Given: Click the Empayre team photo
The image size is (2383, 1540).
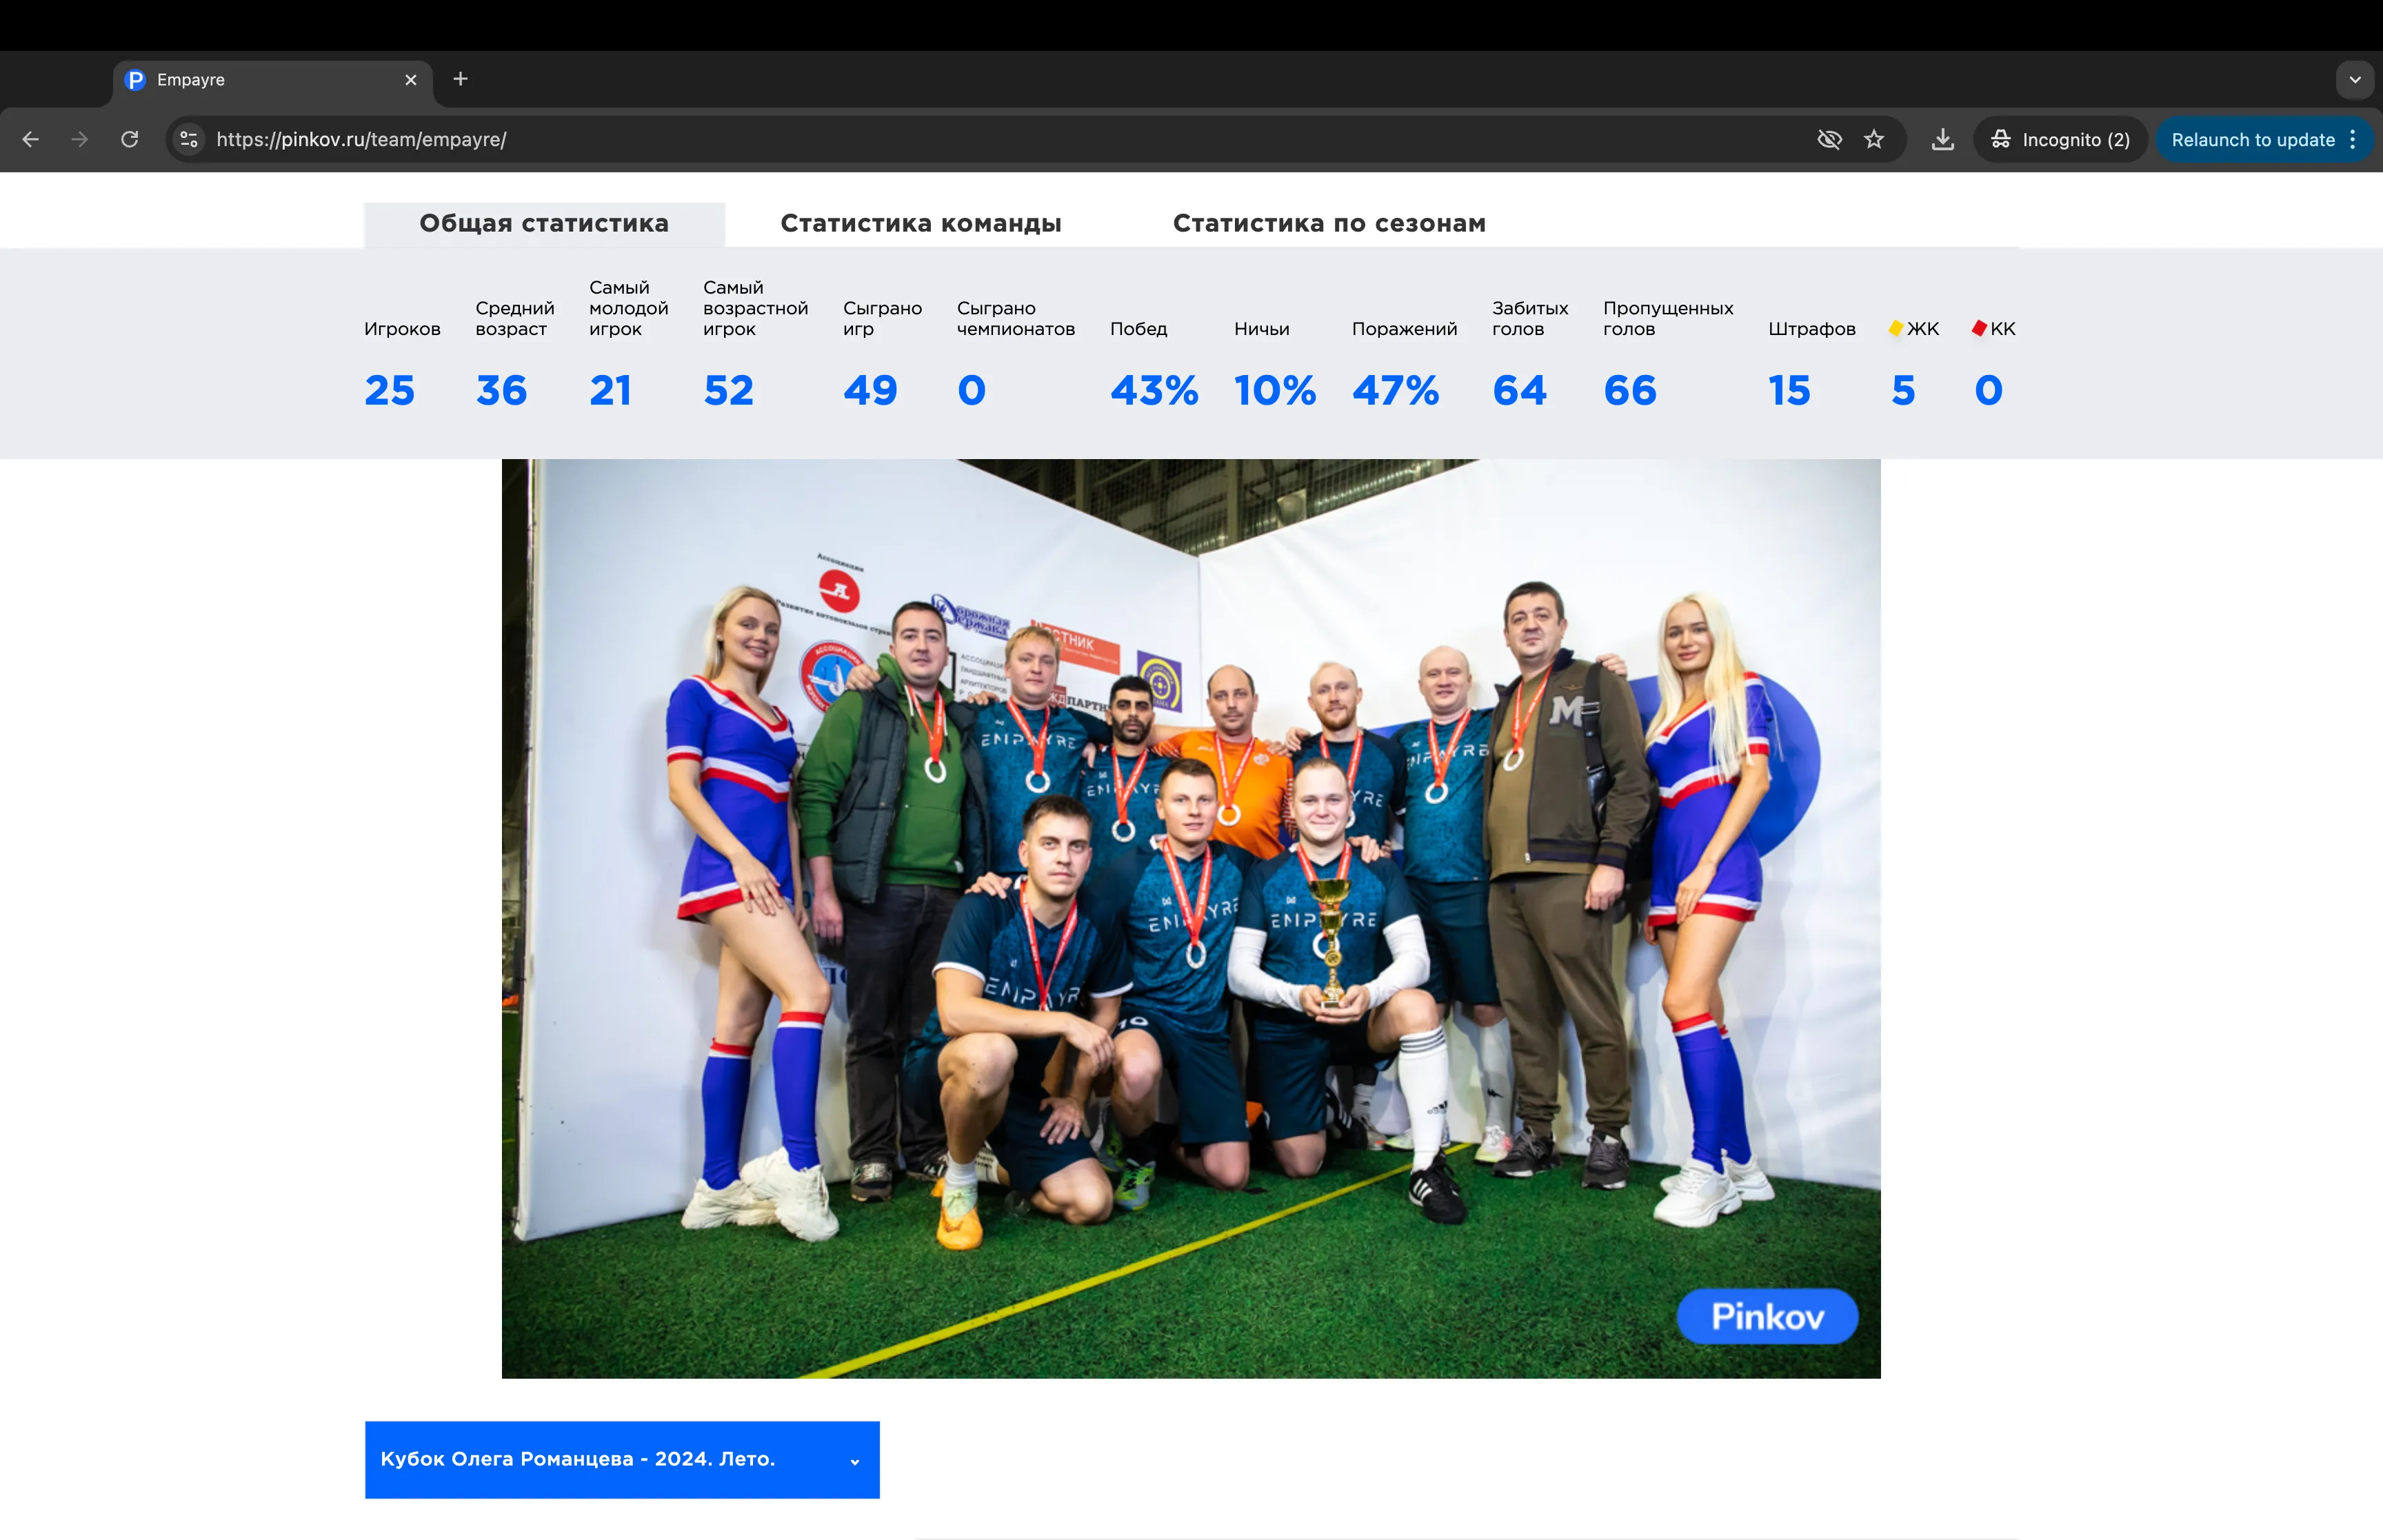Looking at the screenshot, I should pyautogui.click(x=1190, y=918).
